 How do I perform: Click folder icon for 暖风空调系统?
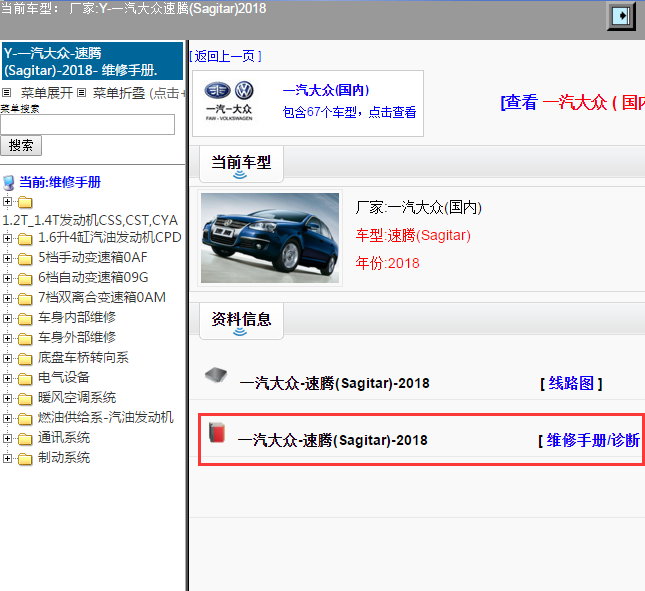(25, 399)
